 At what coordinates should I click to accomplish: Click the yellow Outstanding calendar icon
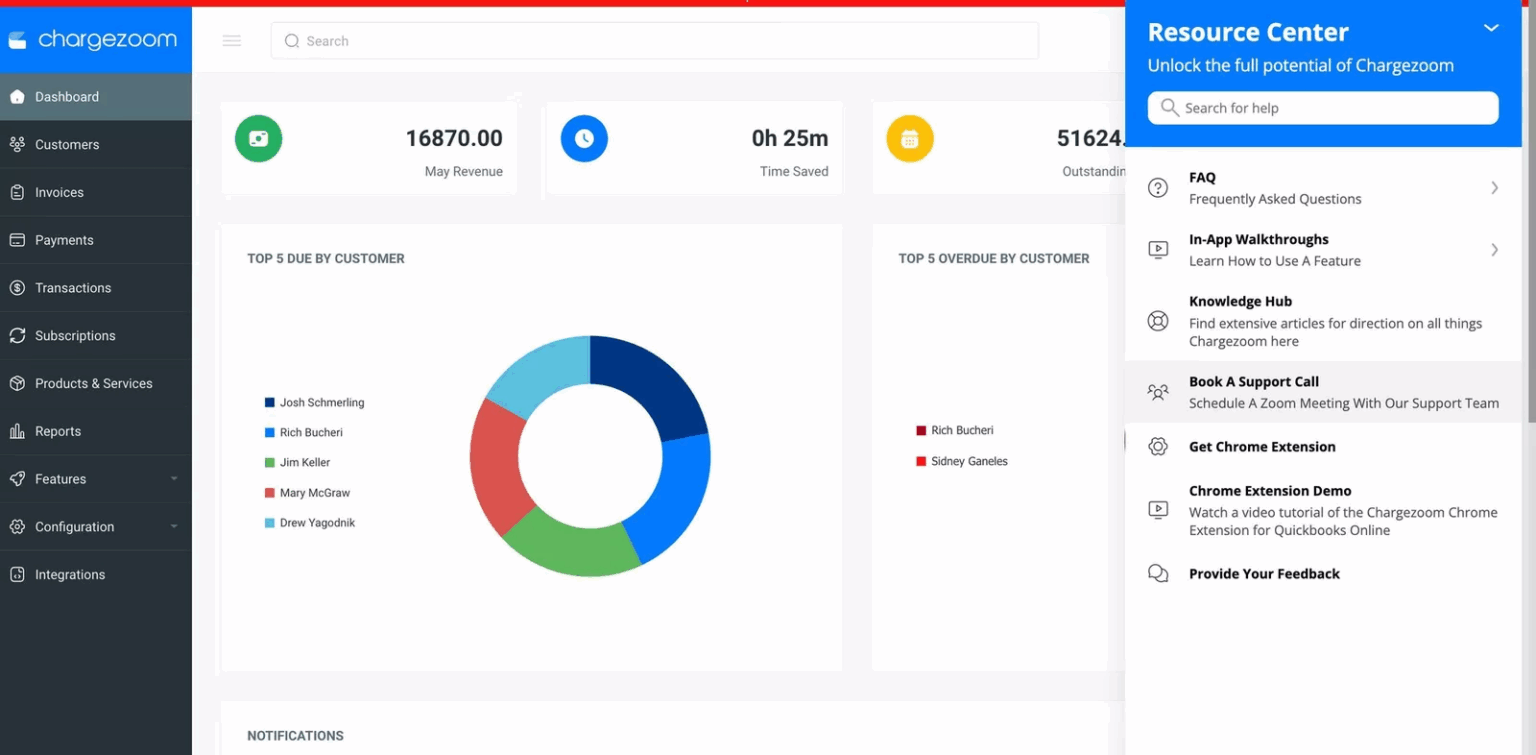[909, 138]
